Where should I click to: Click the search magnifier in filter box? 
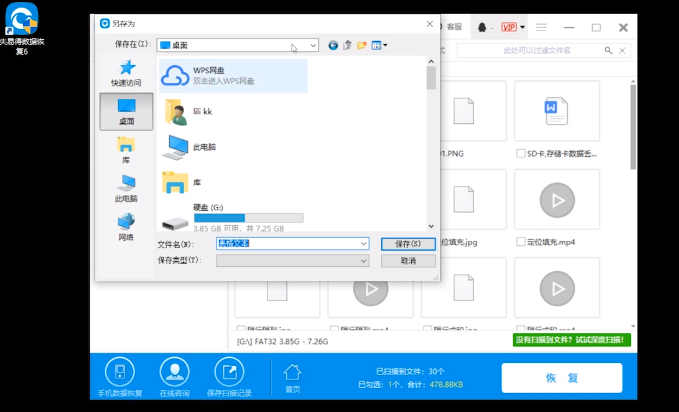(608, 51)
